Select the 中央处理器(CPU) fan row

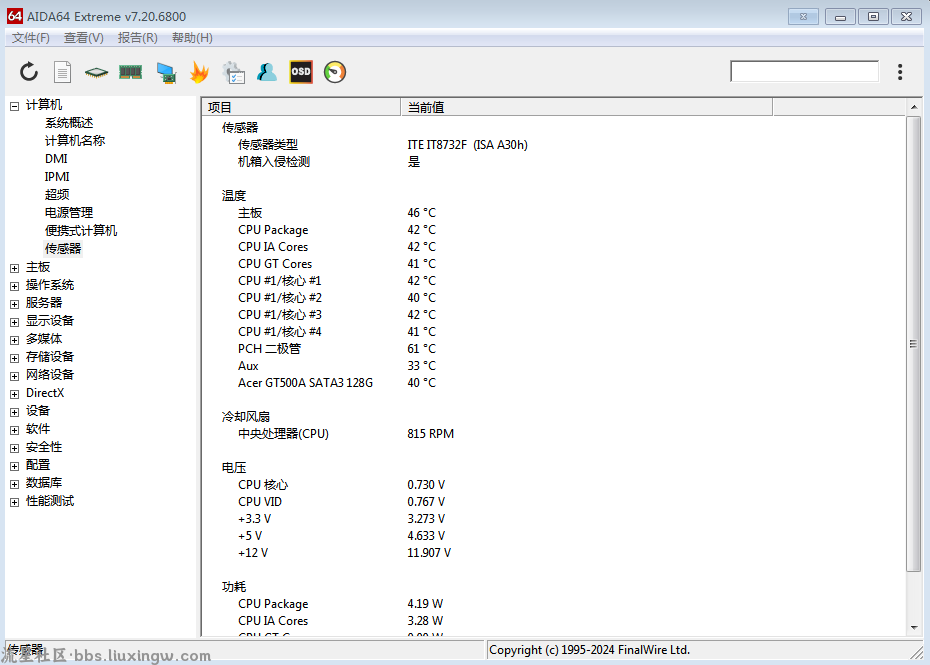tap(555, 434)
